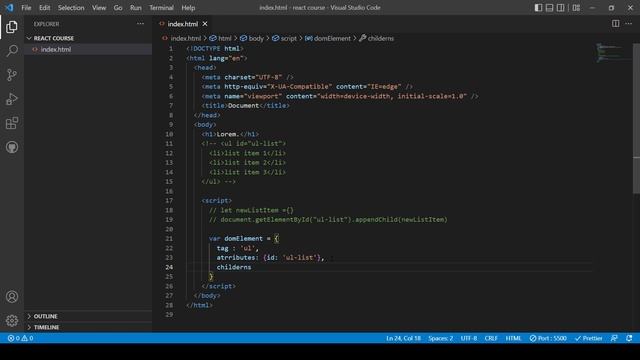Click the word childerns on line 24
Image resolution: width=640 pixels, height=360 pixels.
coord(234,267)
